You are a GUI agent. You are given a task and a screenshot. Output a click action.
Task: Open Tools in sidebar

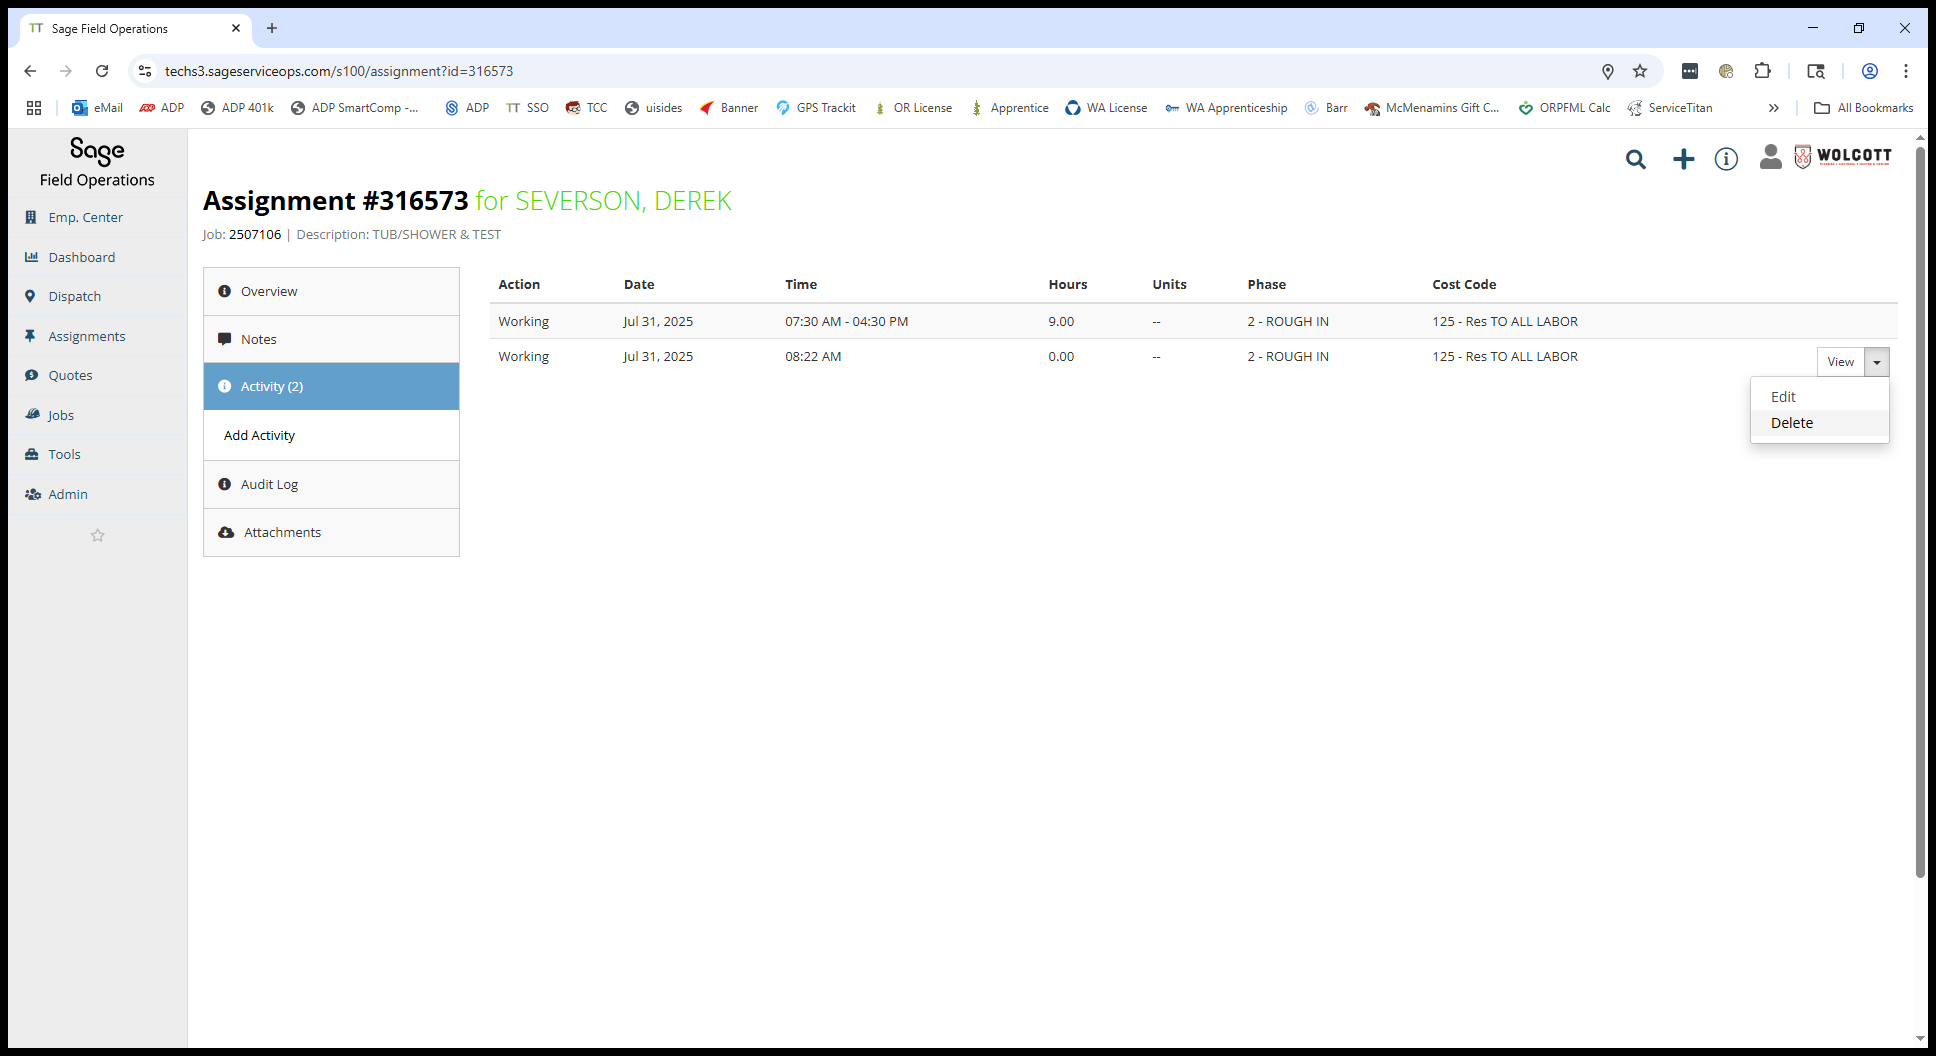(64, 454)
